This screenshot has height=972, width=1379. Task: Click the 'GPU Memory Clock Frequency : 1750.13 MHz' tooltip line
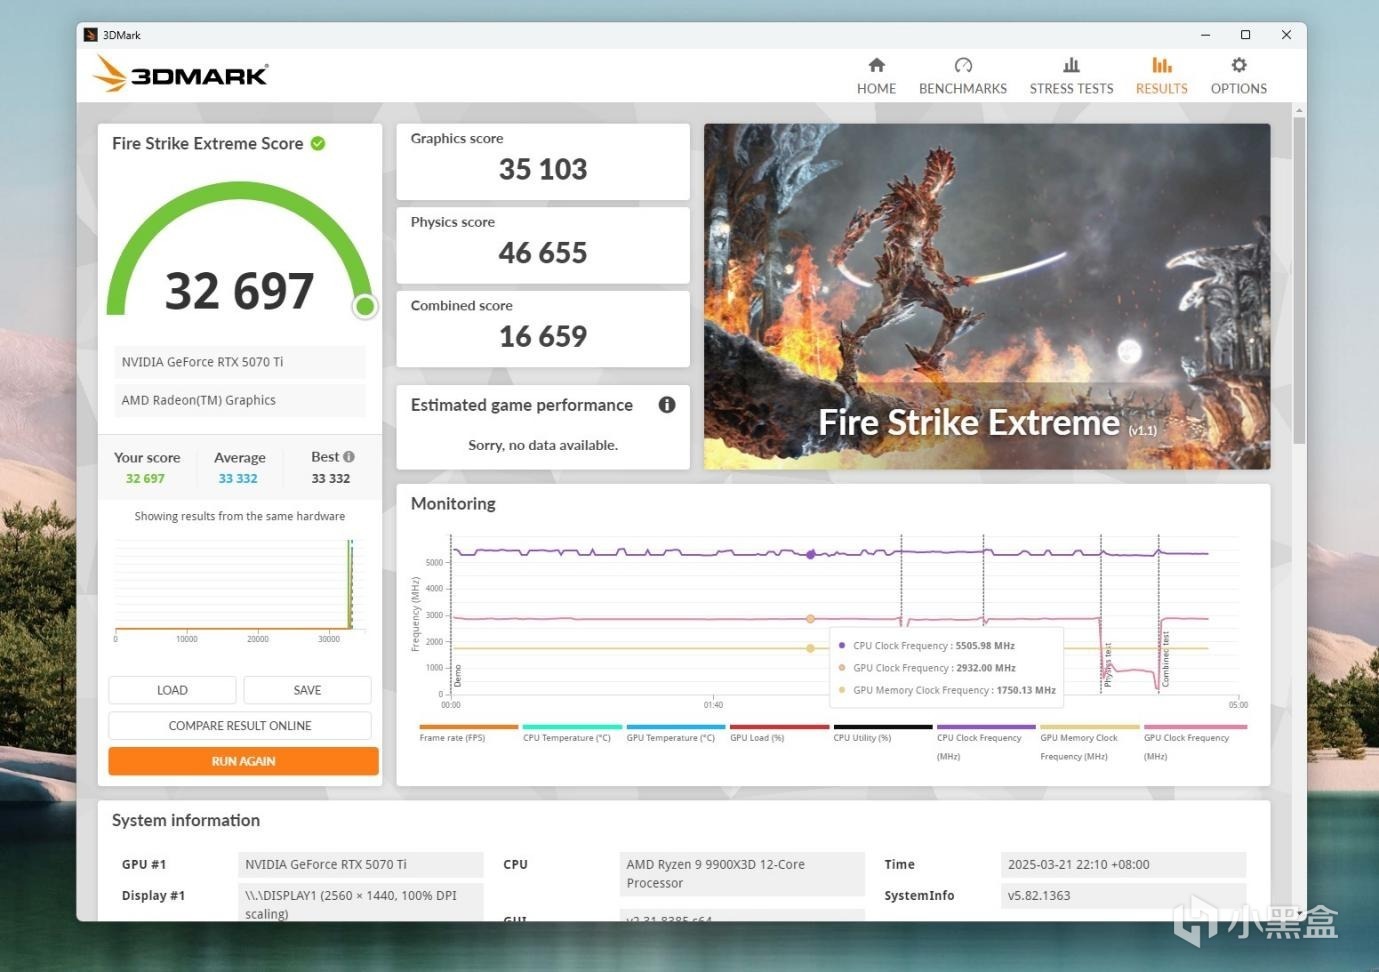tap(954, 690)
